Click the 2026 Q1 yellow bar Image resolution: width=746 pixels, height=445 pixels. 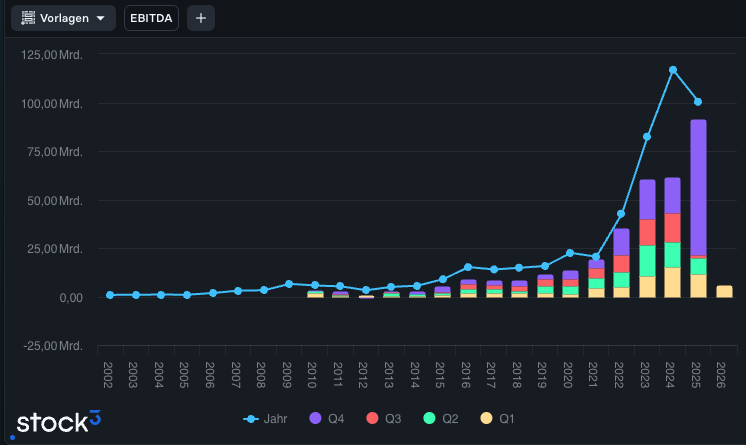coord(724,292)
